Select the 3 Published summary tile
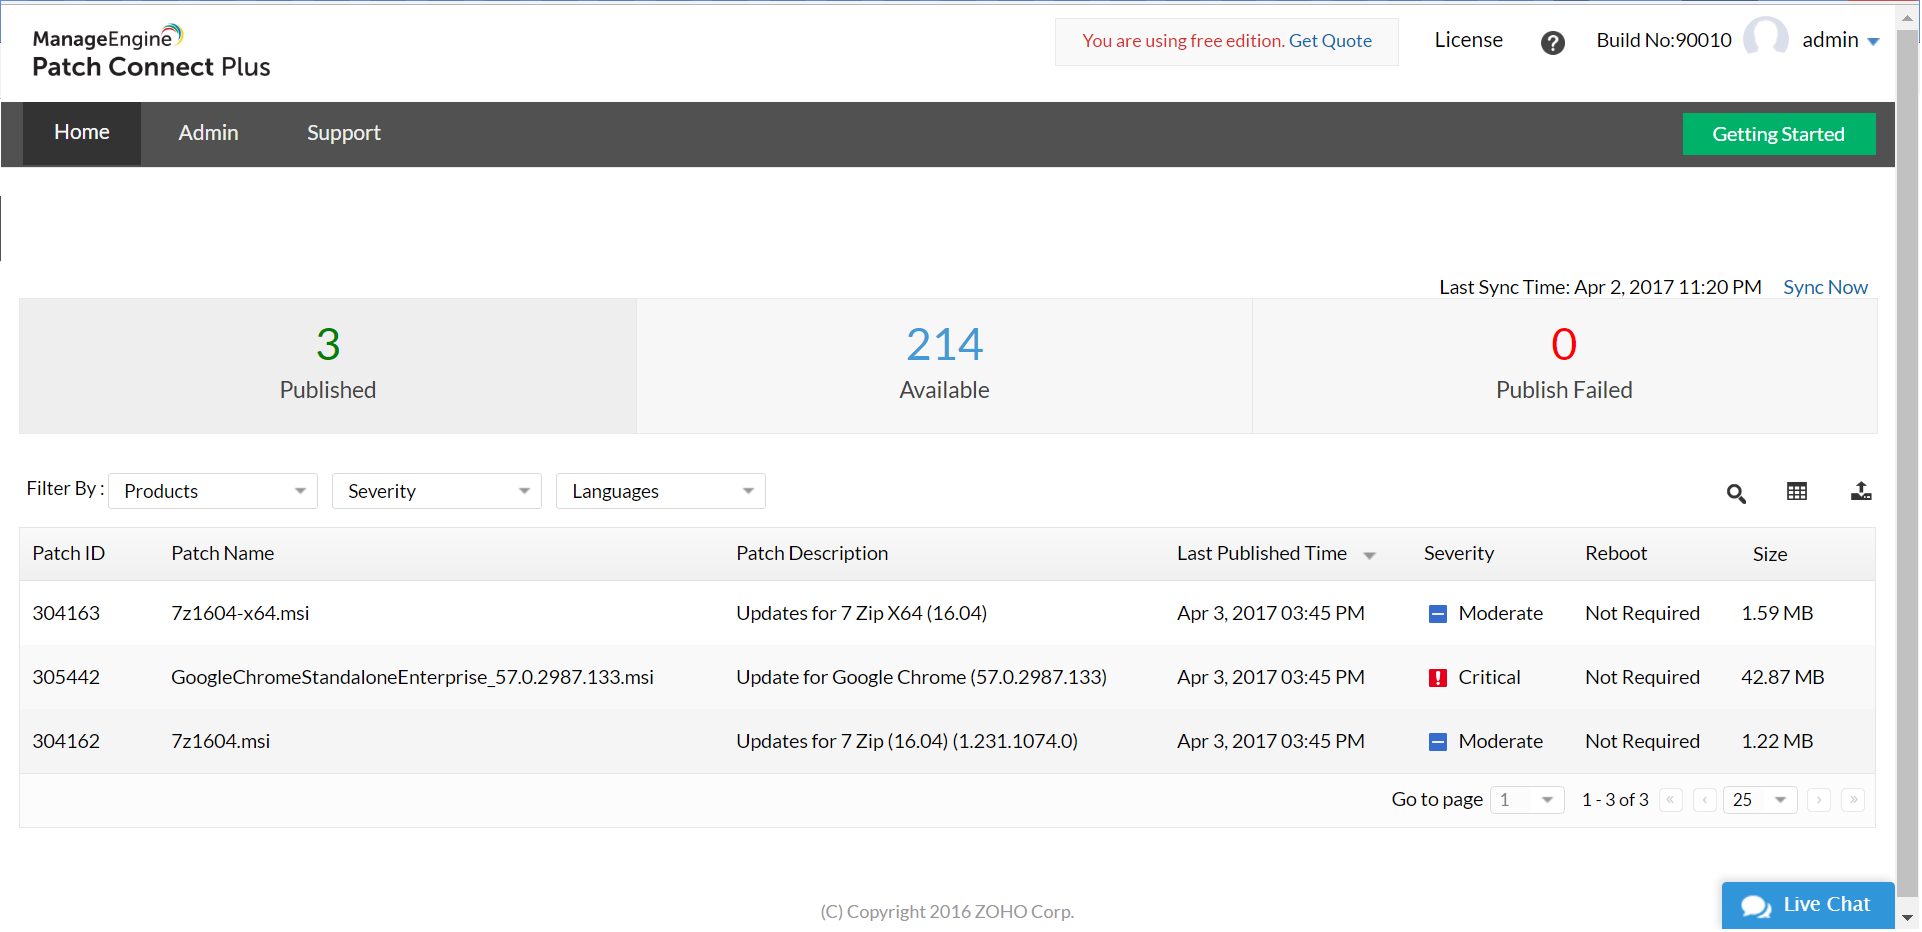The image size is (1922, 932). click(x=329, y=367)
